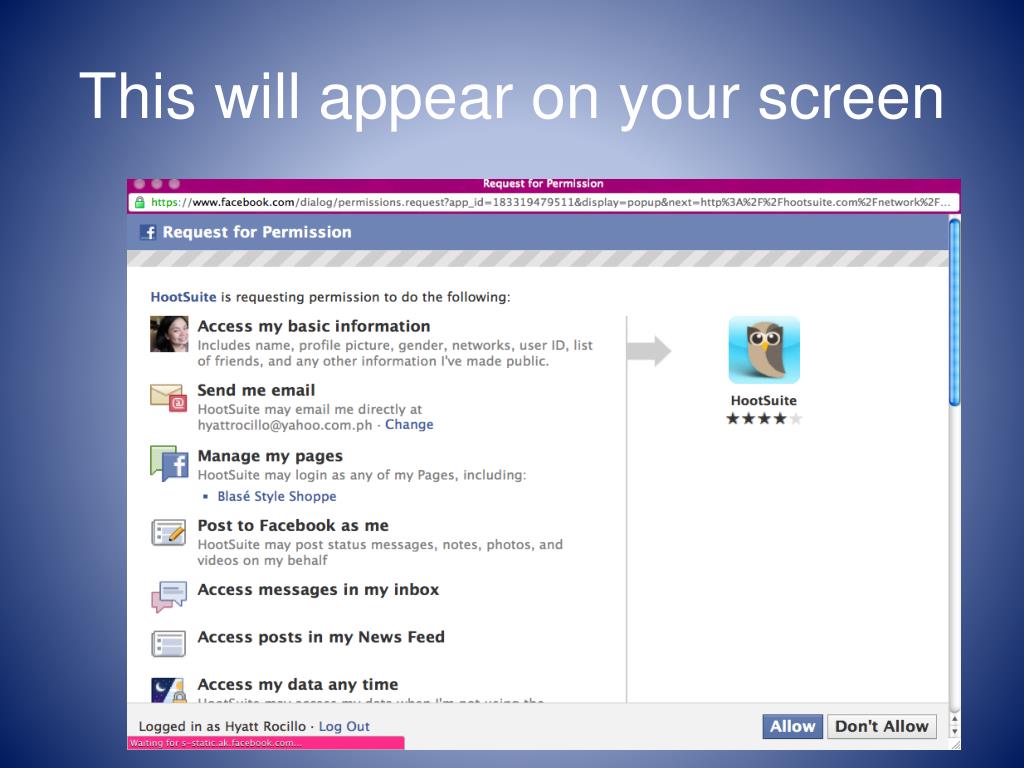
Task: Click the user profile picture thumbnail
Action: click(169, 334)
